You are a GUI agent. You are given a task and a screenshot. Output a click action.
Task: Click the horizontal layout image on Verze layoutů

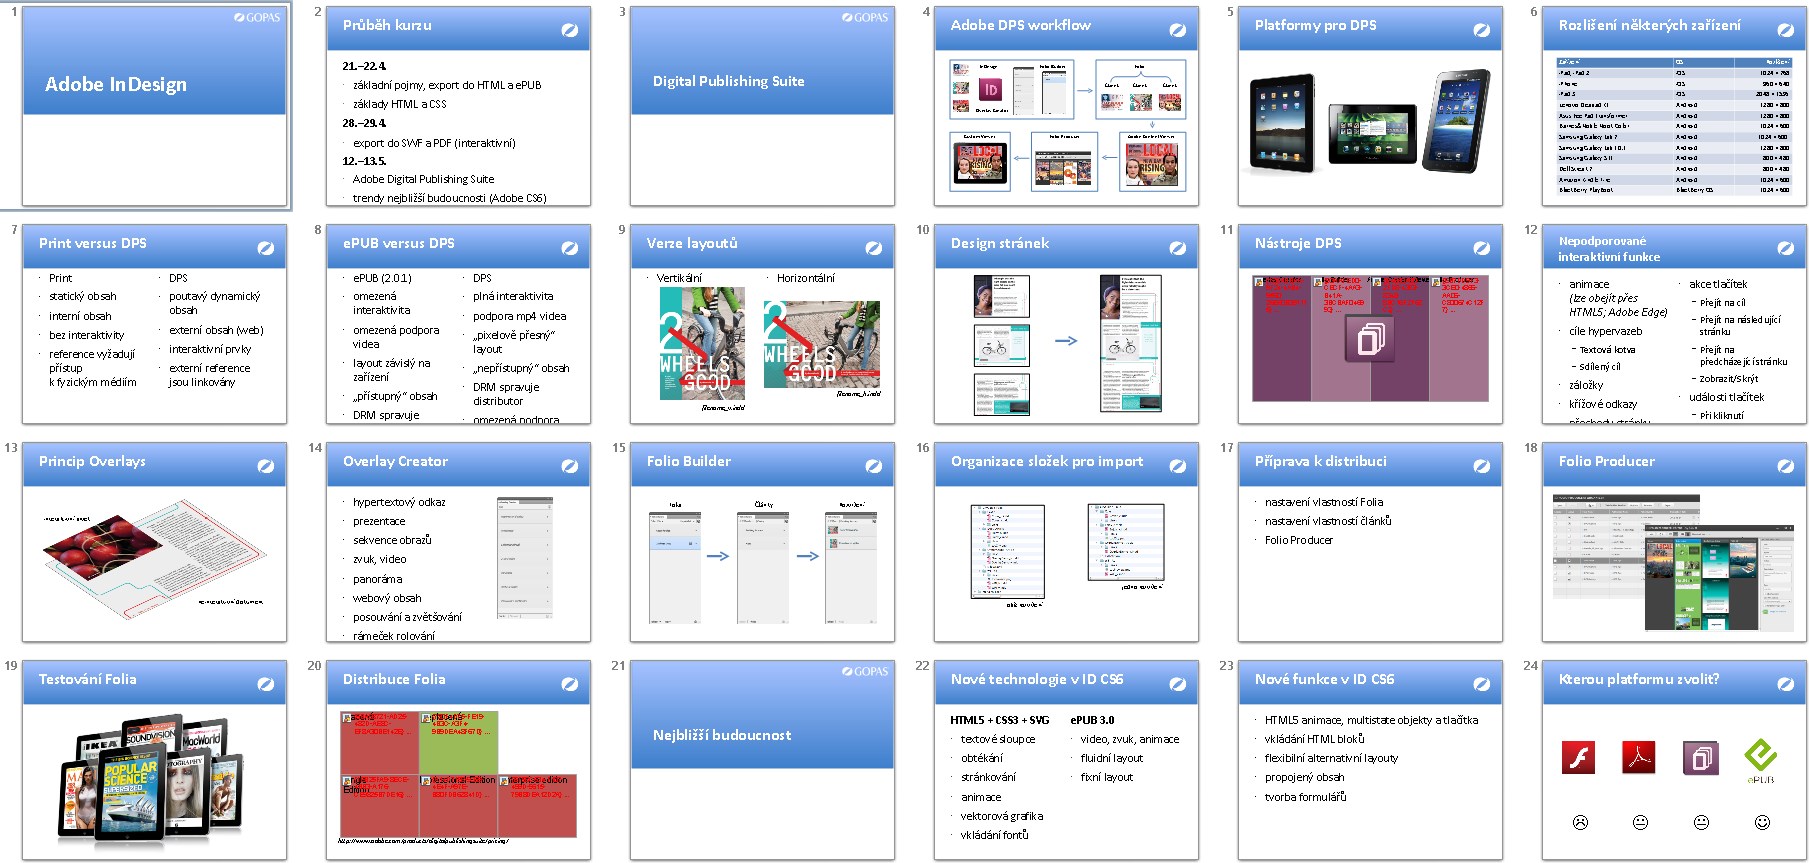point(821,344)
